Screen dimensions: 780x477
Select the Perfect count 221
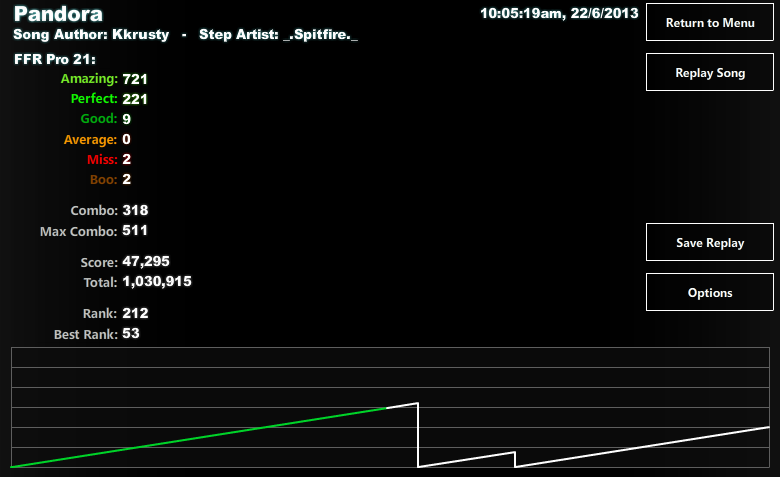(135, 99)
